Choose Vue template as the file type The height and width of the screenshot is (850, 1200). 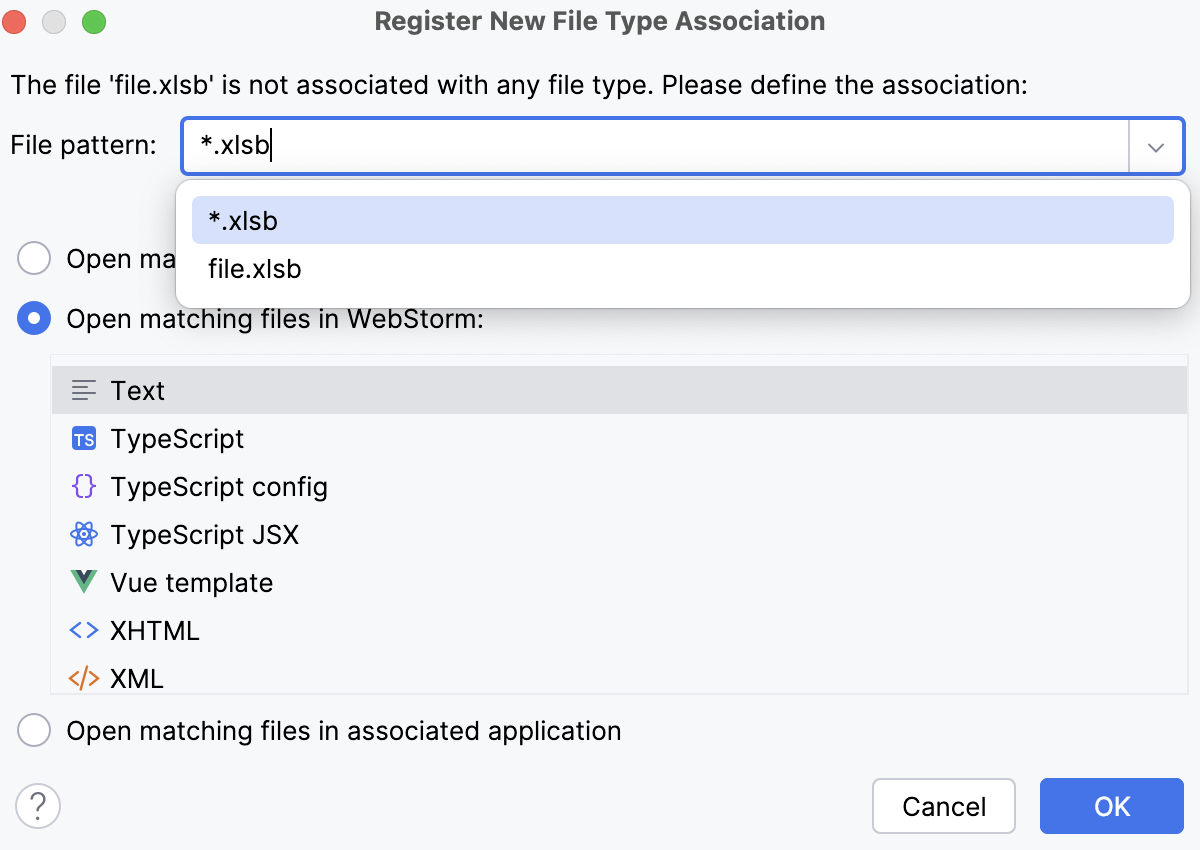coord(191,582)
